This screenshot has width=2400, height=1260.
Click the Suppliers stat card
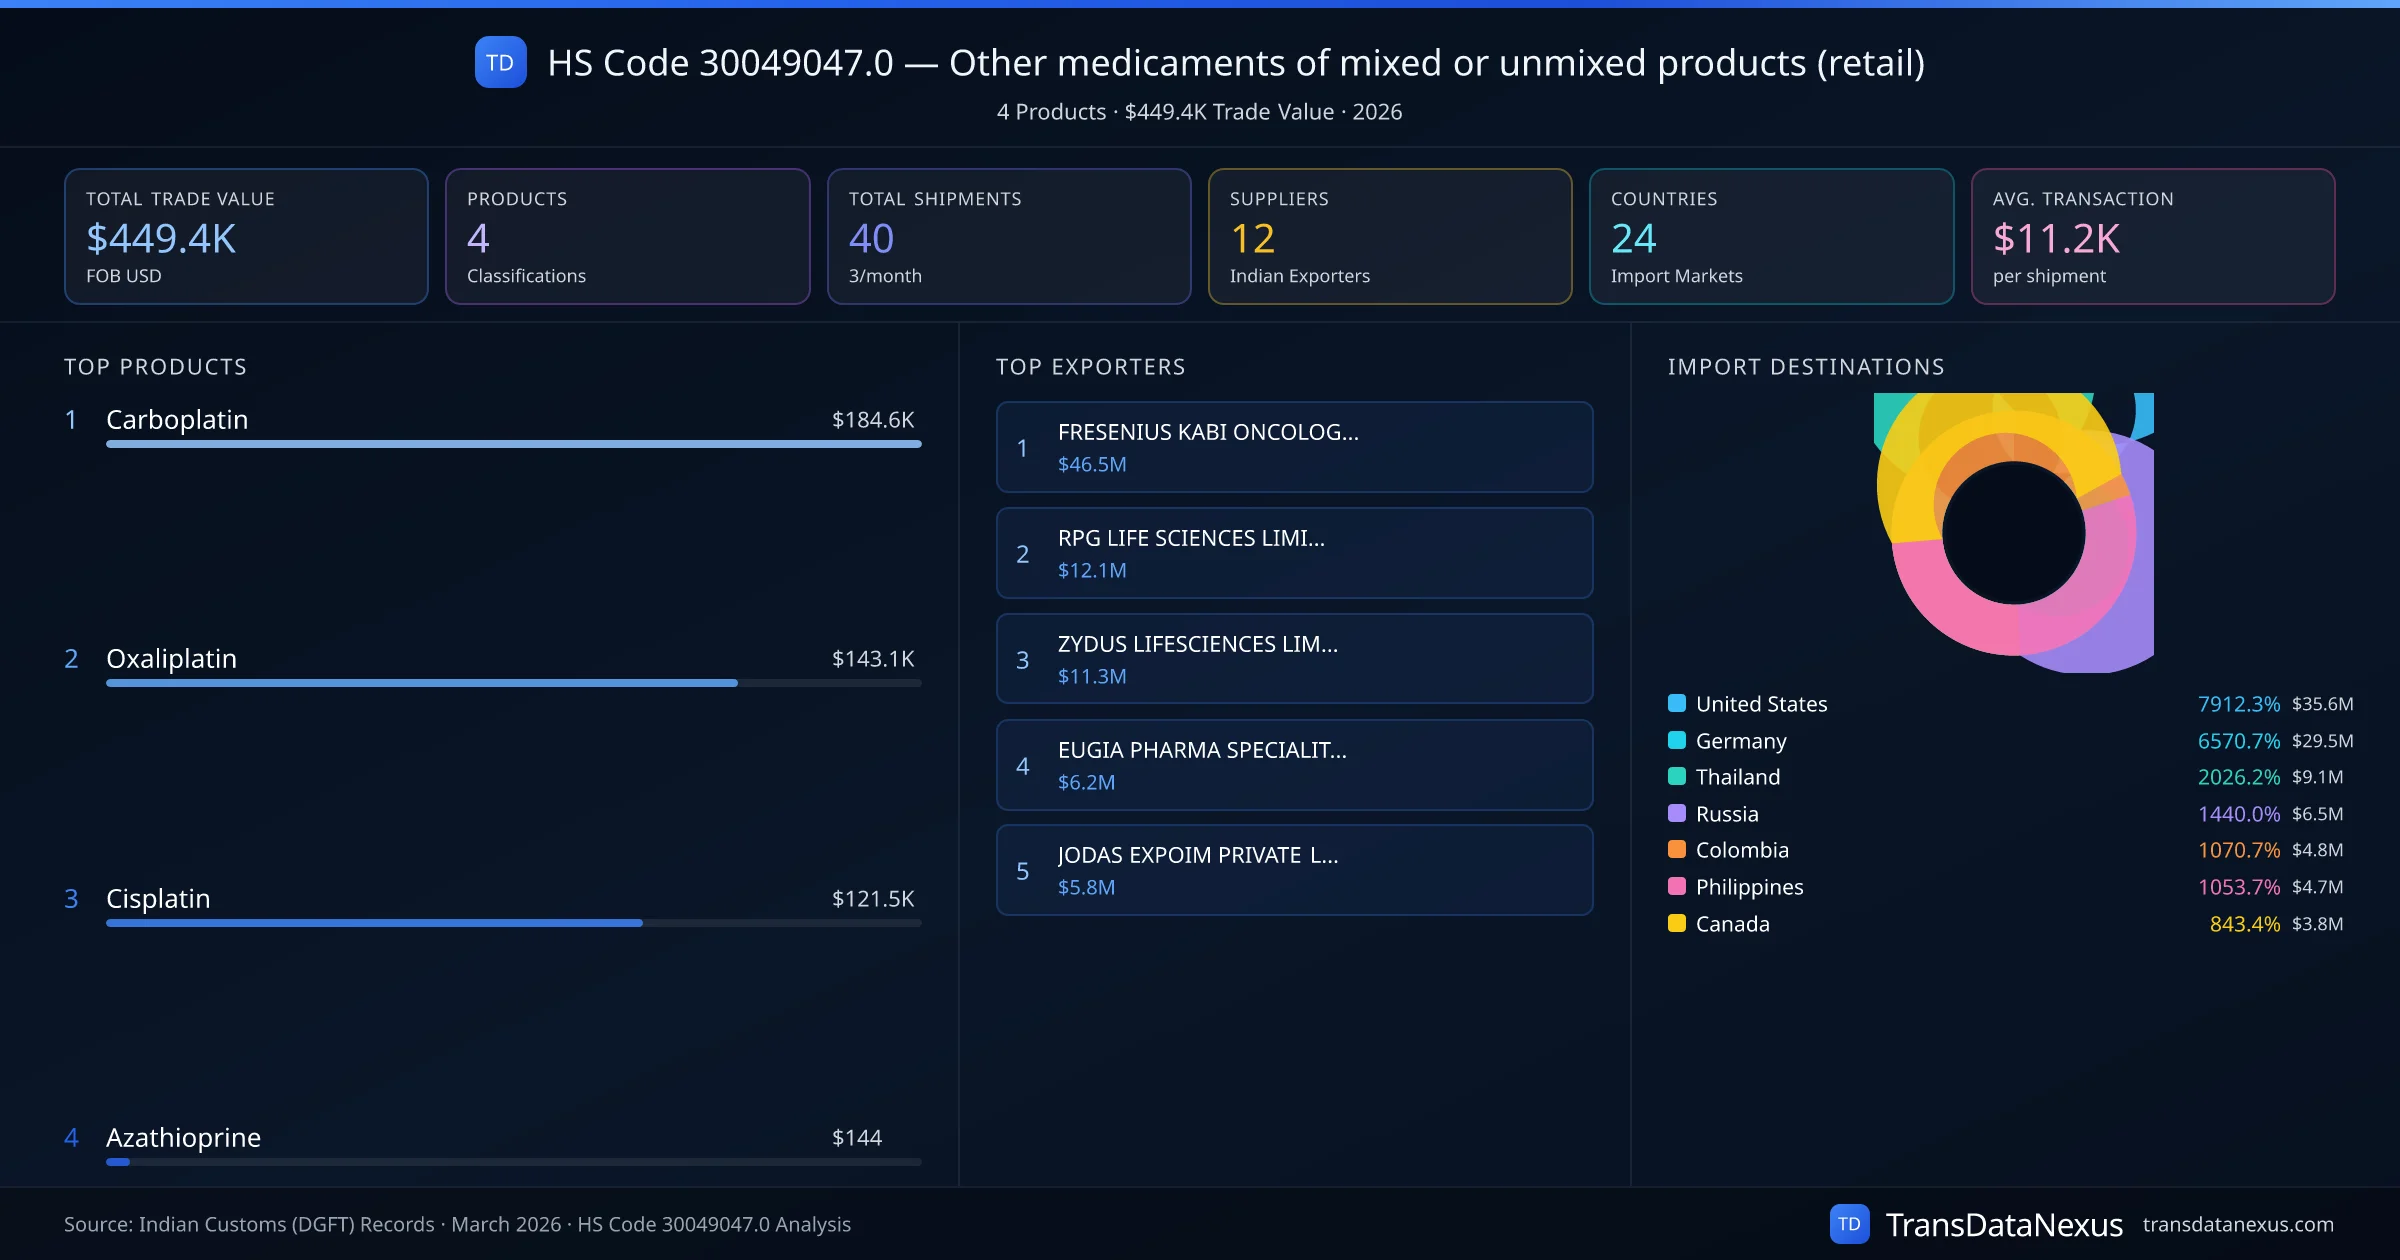tap(1389, 236)
